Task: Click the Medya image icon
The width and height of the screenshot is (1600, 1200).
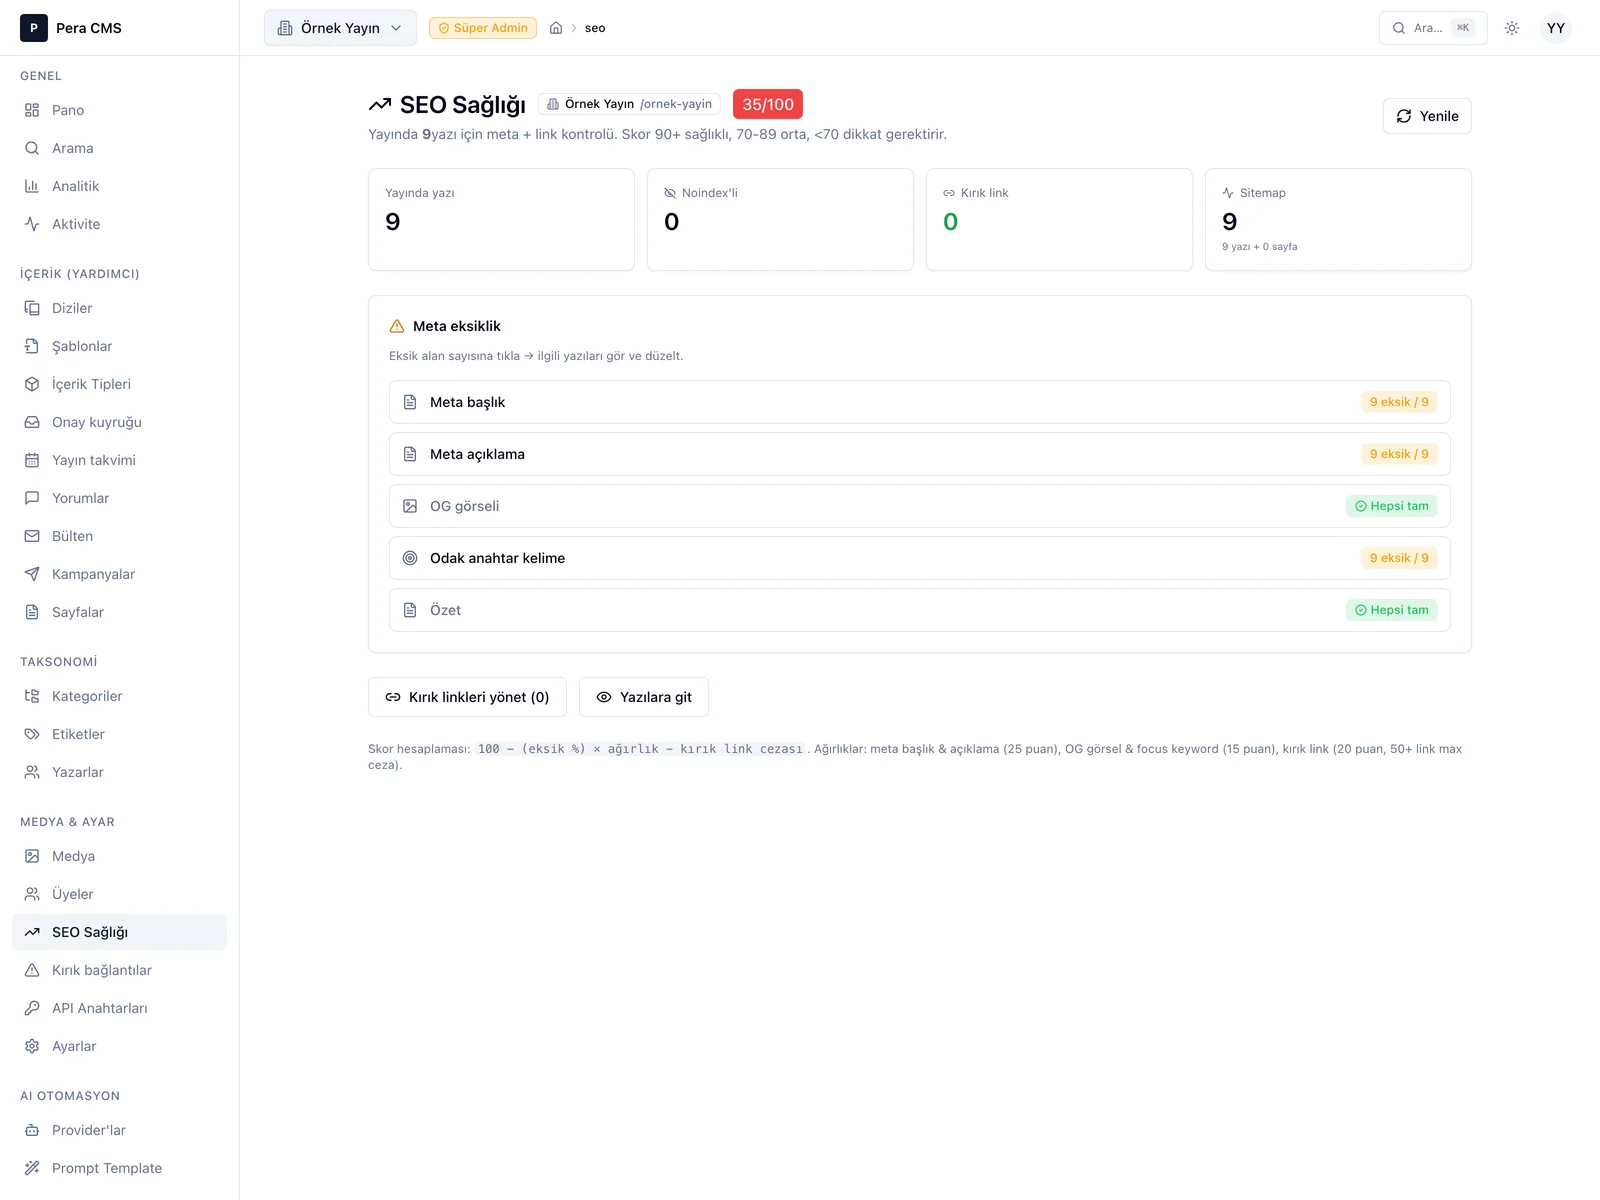Action: click(32, 856)
